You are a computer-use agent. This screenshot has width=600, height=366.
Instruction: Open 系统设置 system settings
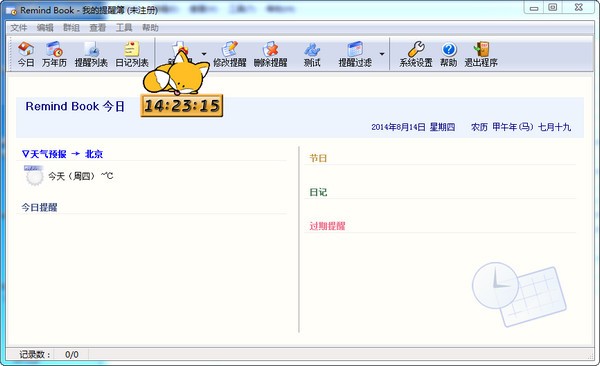(x=416, y=54)
